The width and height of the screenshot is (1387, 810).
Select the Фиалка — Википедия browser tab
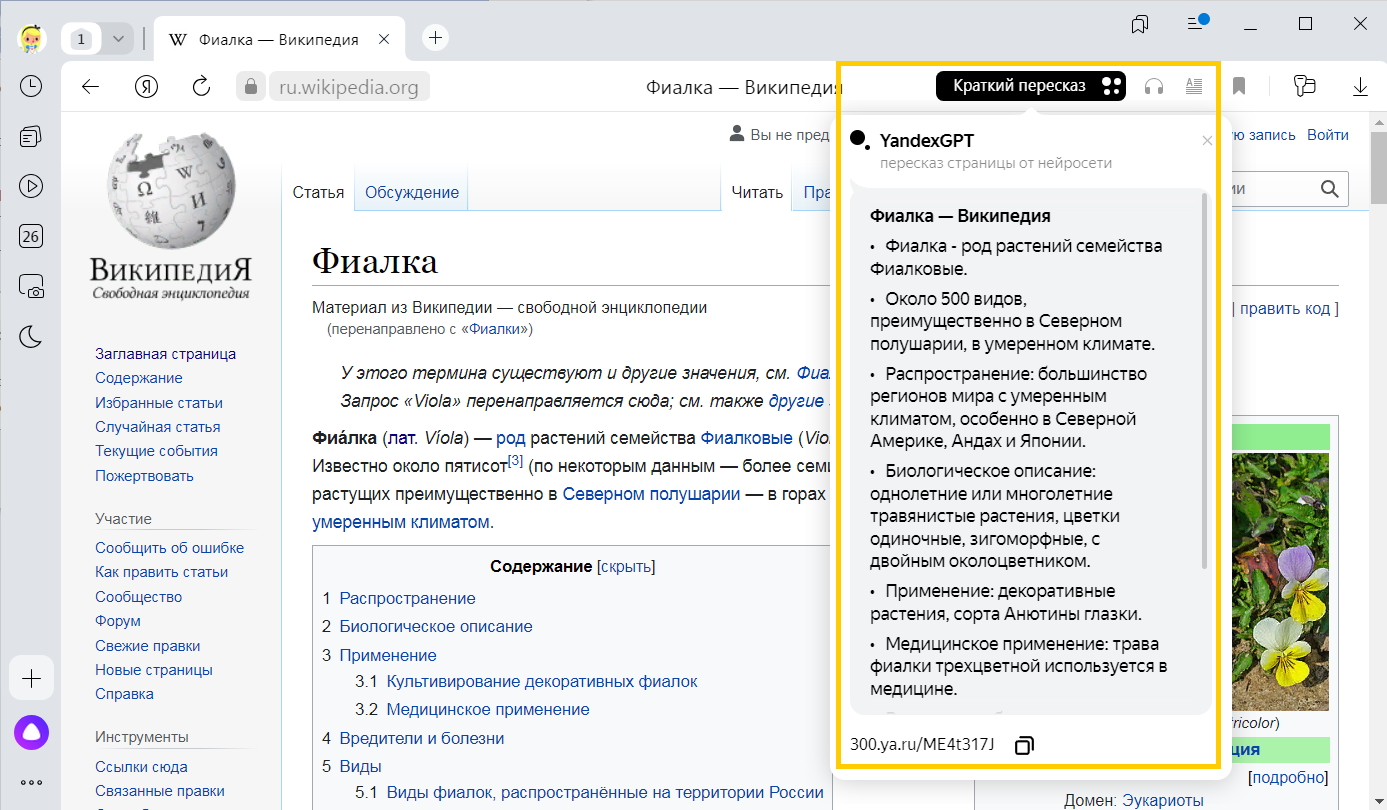coord(280,39)
